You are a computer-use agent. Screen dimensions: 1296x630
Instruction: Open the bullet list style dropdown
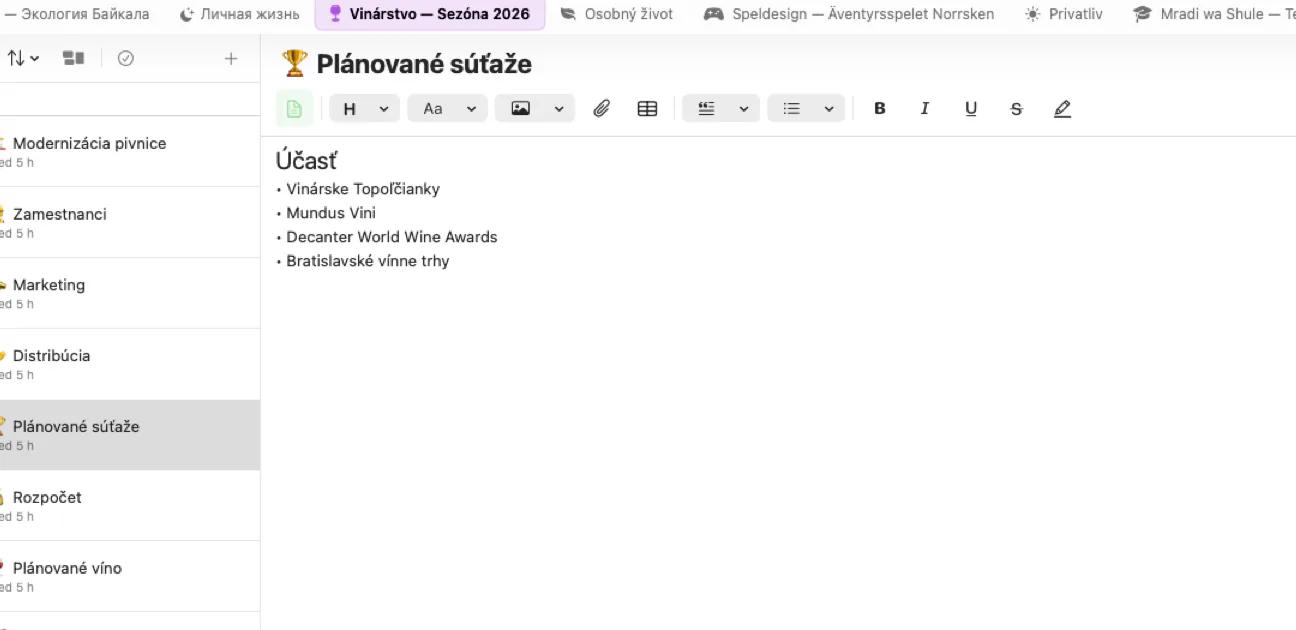(x=828, y=109)
